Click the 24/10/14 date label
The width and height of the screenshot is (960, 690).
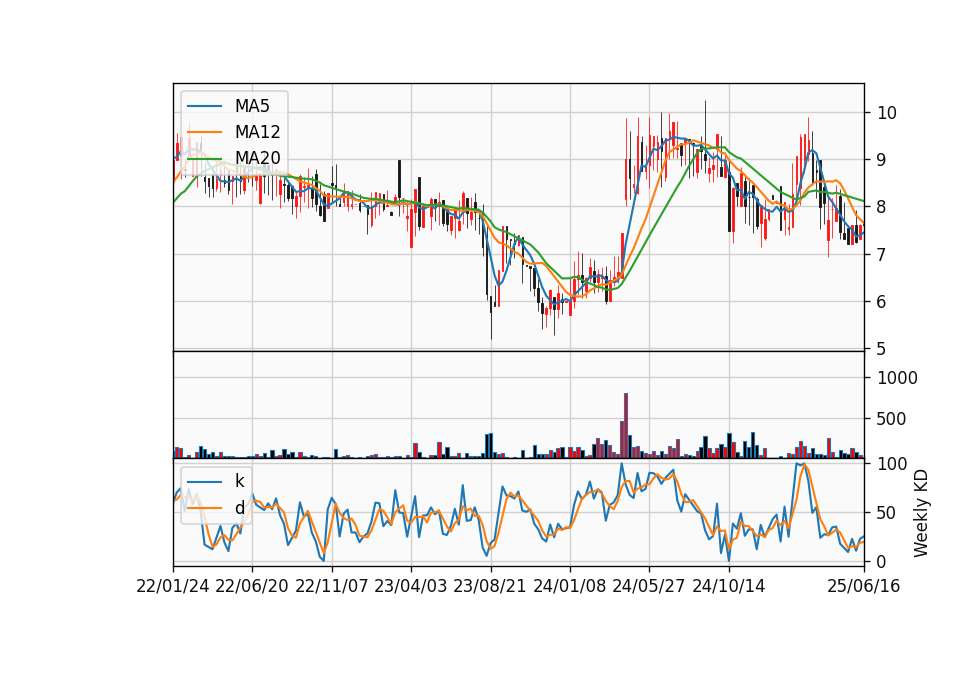729,586
